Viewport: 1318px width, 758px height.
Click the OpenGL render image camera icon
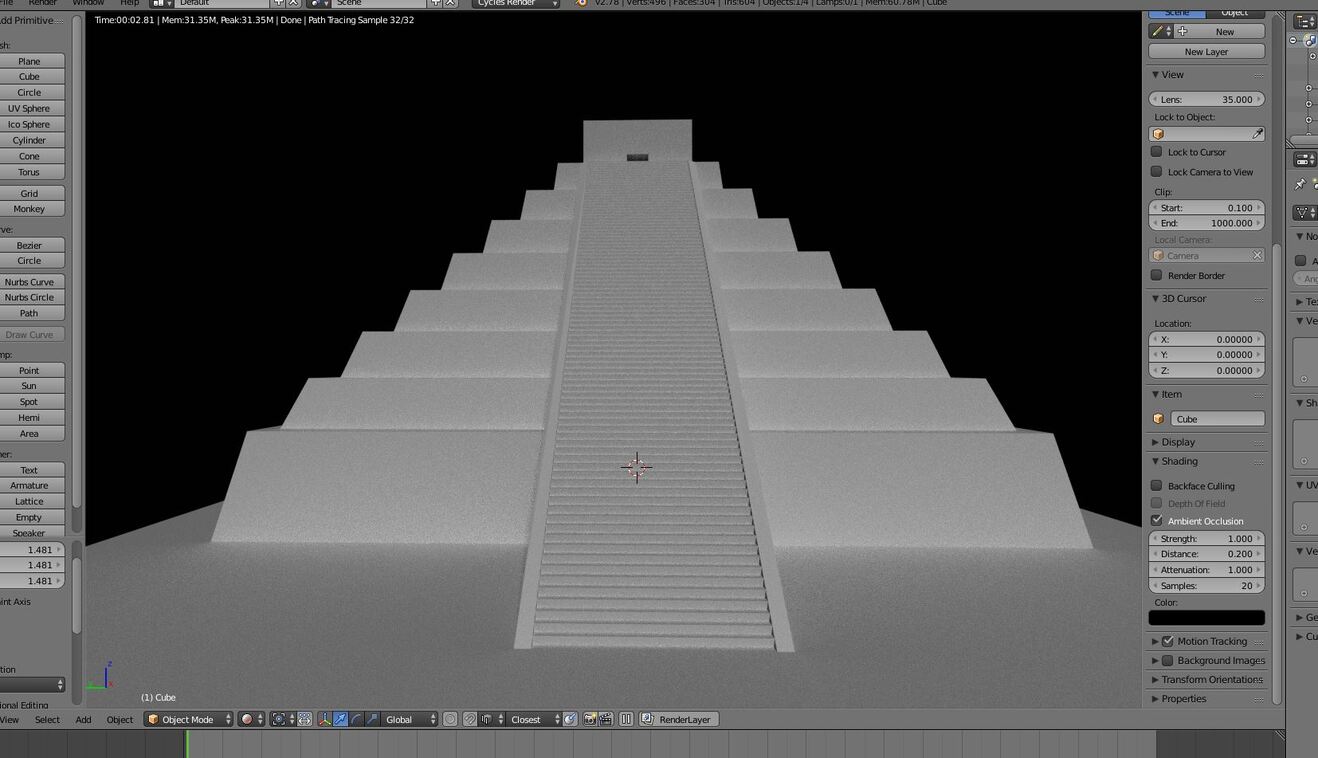click(590, 719)
